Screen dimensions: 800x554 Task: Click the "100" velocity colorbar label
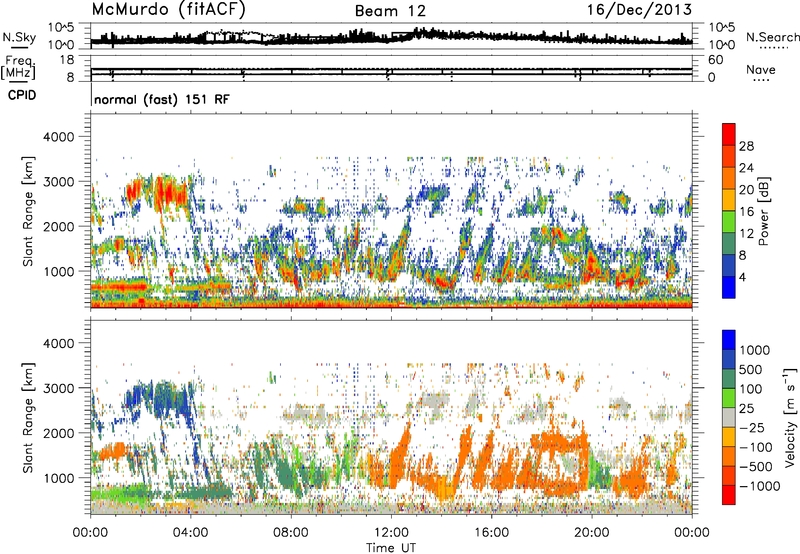(x=750, y=389)
